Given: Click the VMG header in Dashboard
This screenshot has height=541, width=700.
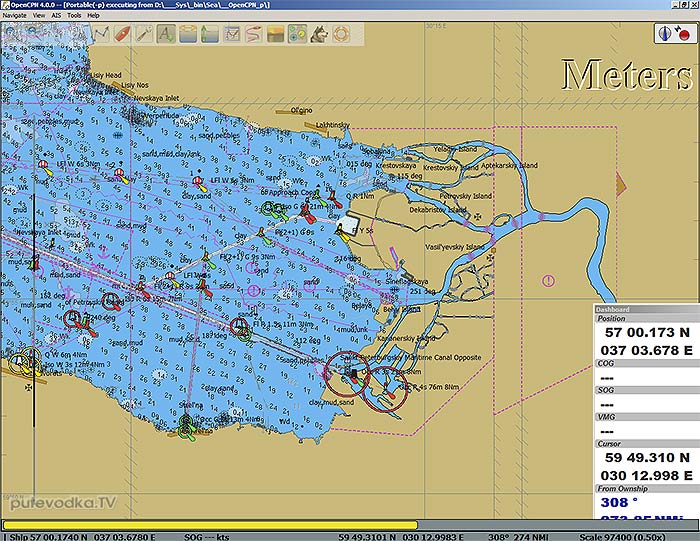Looking at the screenshot, I should click(646, 417).
